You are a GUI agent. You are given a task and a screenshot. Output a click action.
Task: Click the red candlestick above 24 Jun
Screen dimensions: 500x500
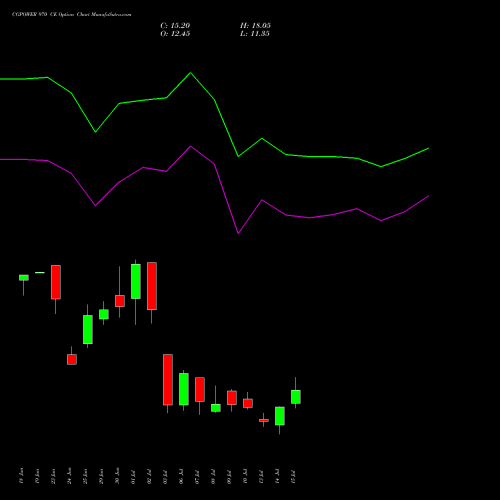tap(72, 359)
